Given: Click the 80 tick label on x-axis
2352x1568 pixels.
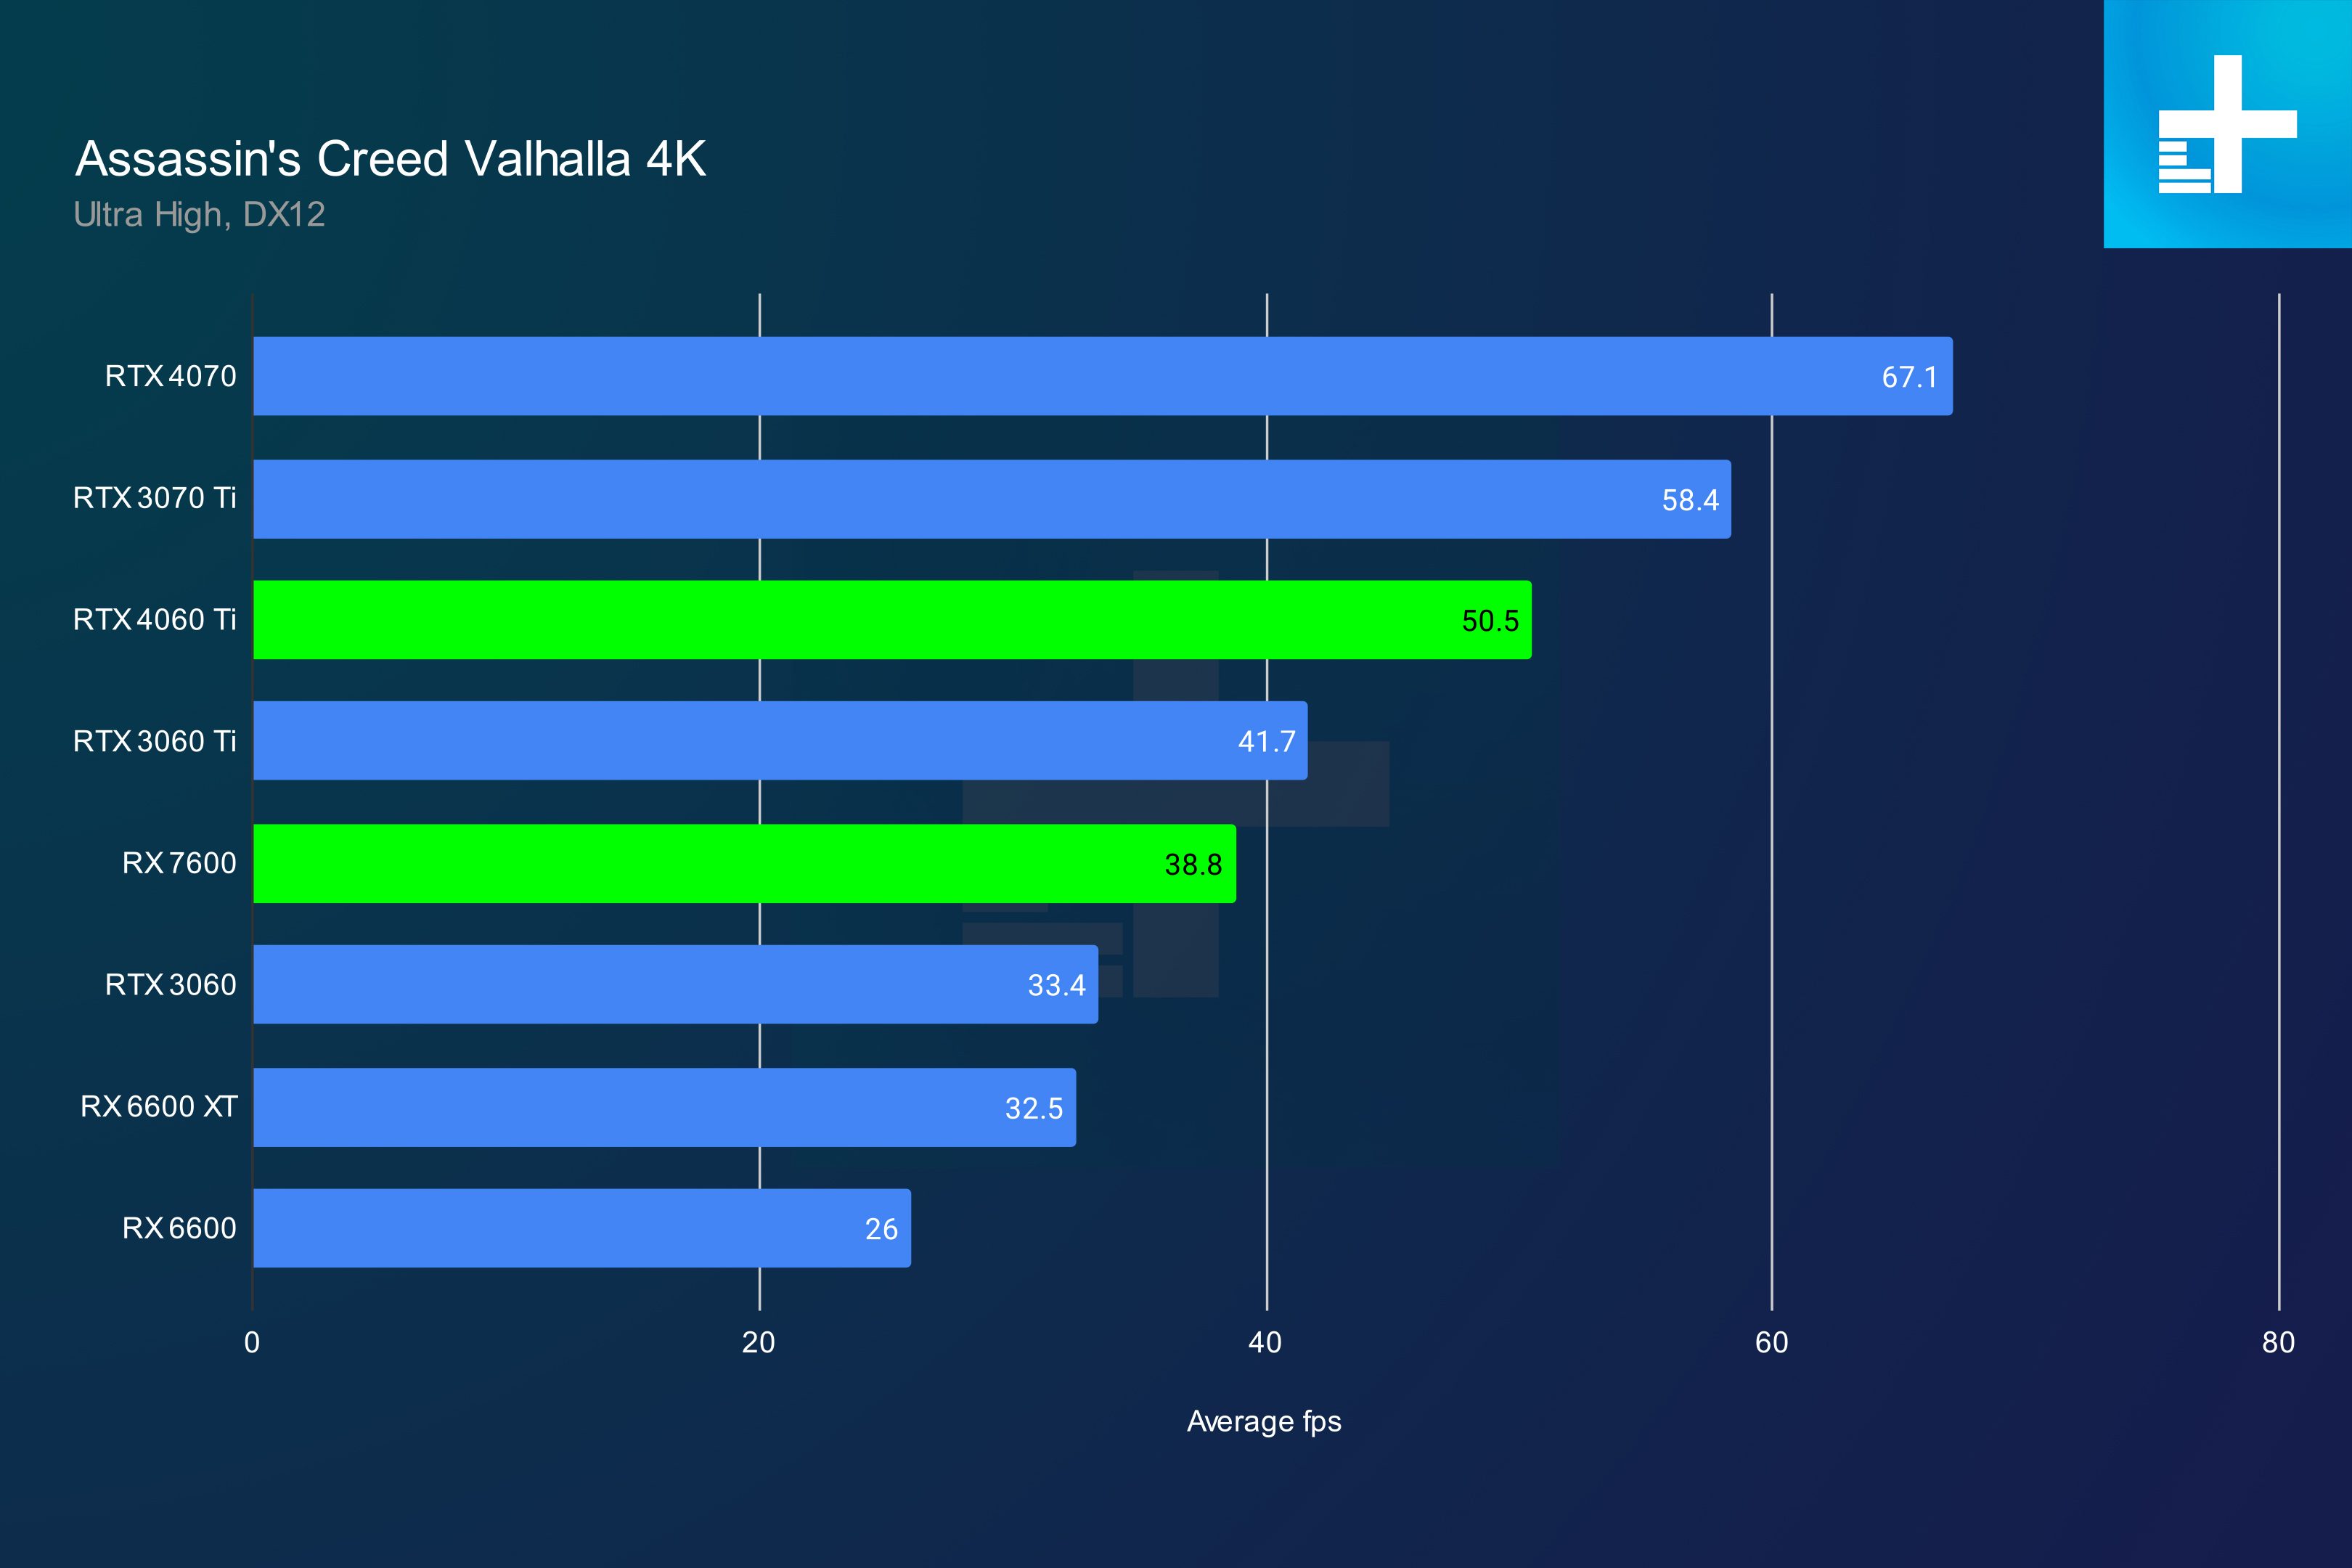Looking at the screenshot, I should pos(2279,1343).
